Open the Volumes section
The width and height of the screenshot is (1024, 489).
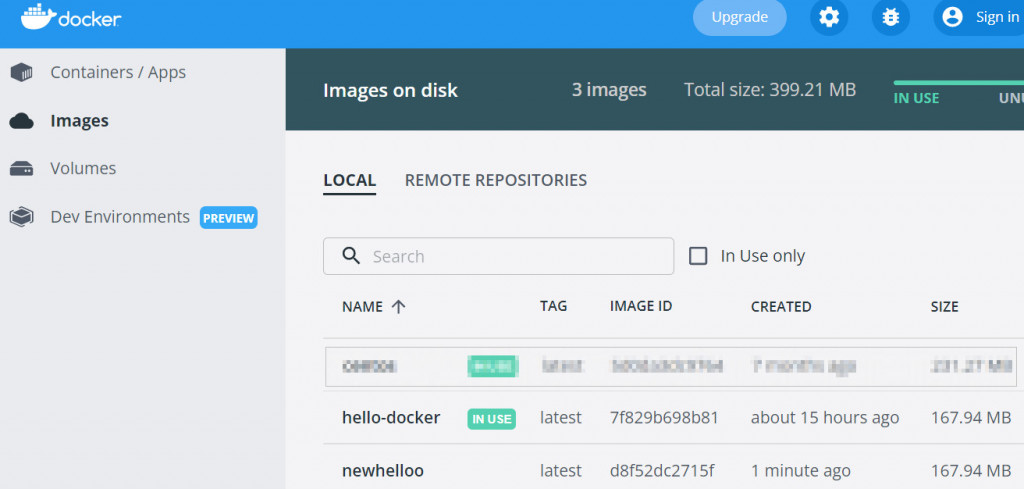83,168
